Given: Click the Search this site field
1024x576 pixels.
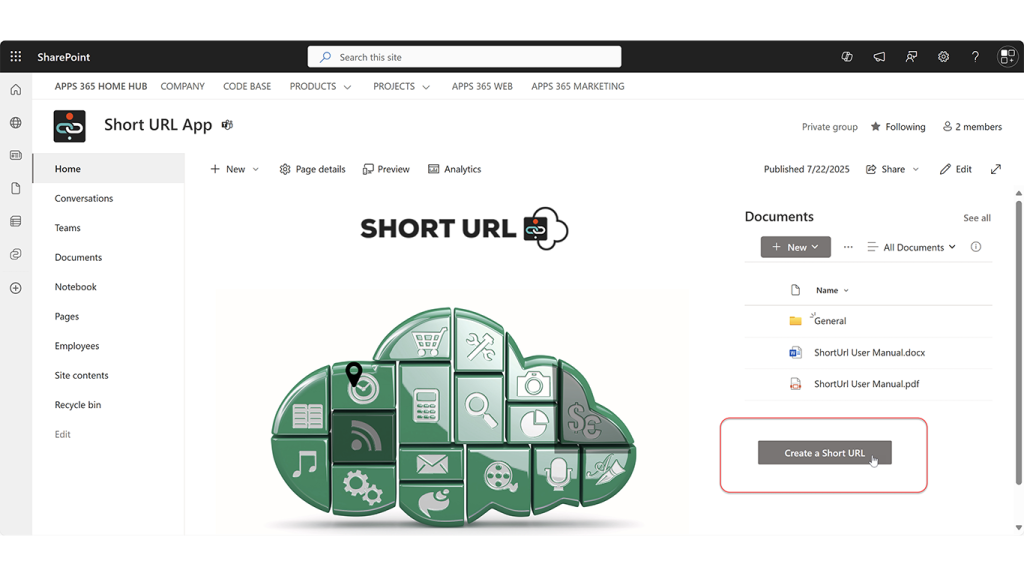Looking at the screenshot, I should [464, 57].
